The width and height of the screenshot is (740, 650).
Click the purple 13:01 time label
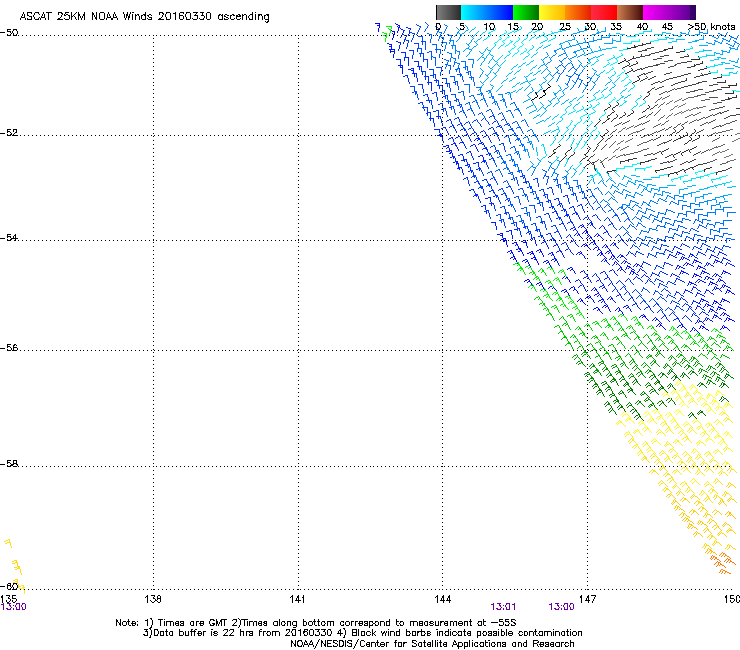(503, 607)
